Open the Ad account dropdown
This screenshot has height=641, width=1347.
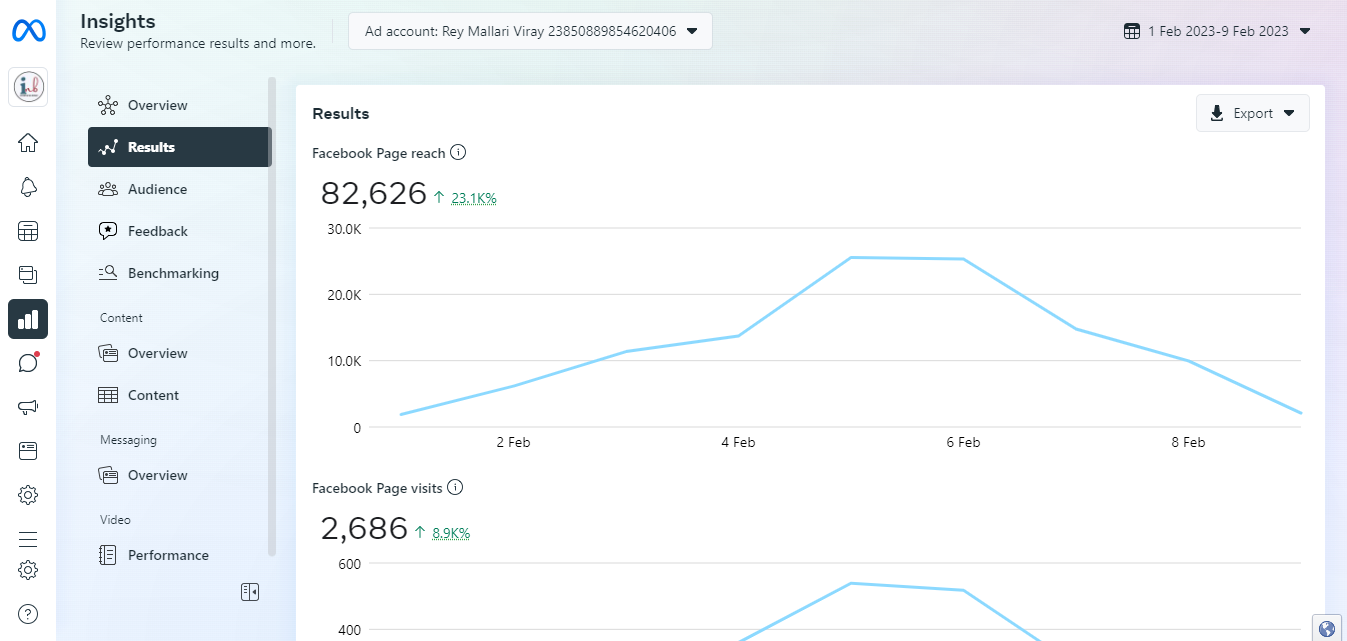(530, 31)
